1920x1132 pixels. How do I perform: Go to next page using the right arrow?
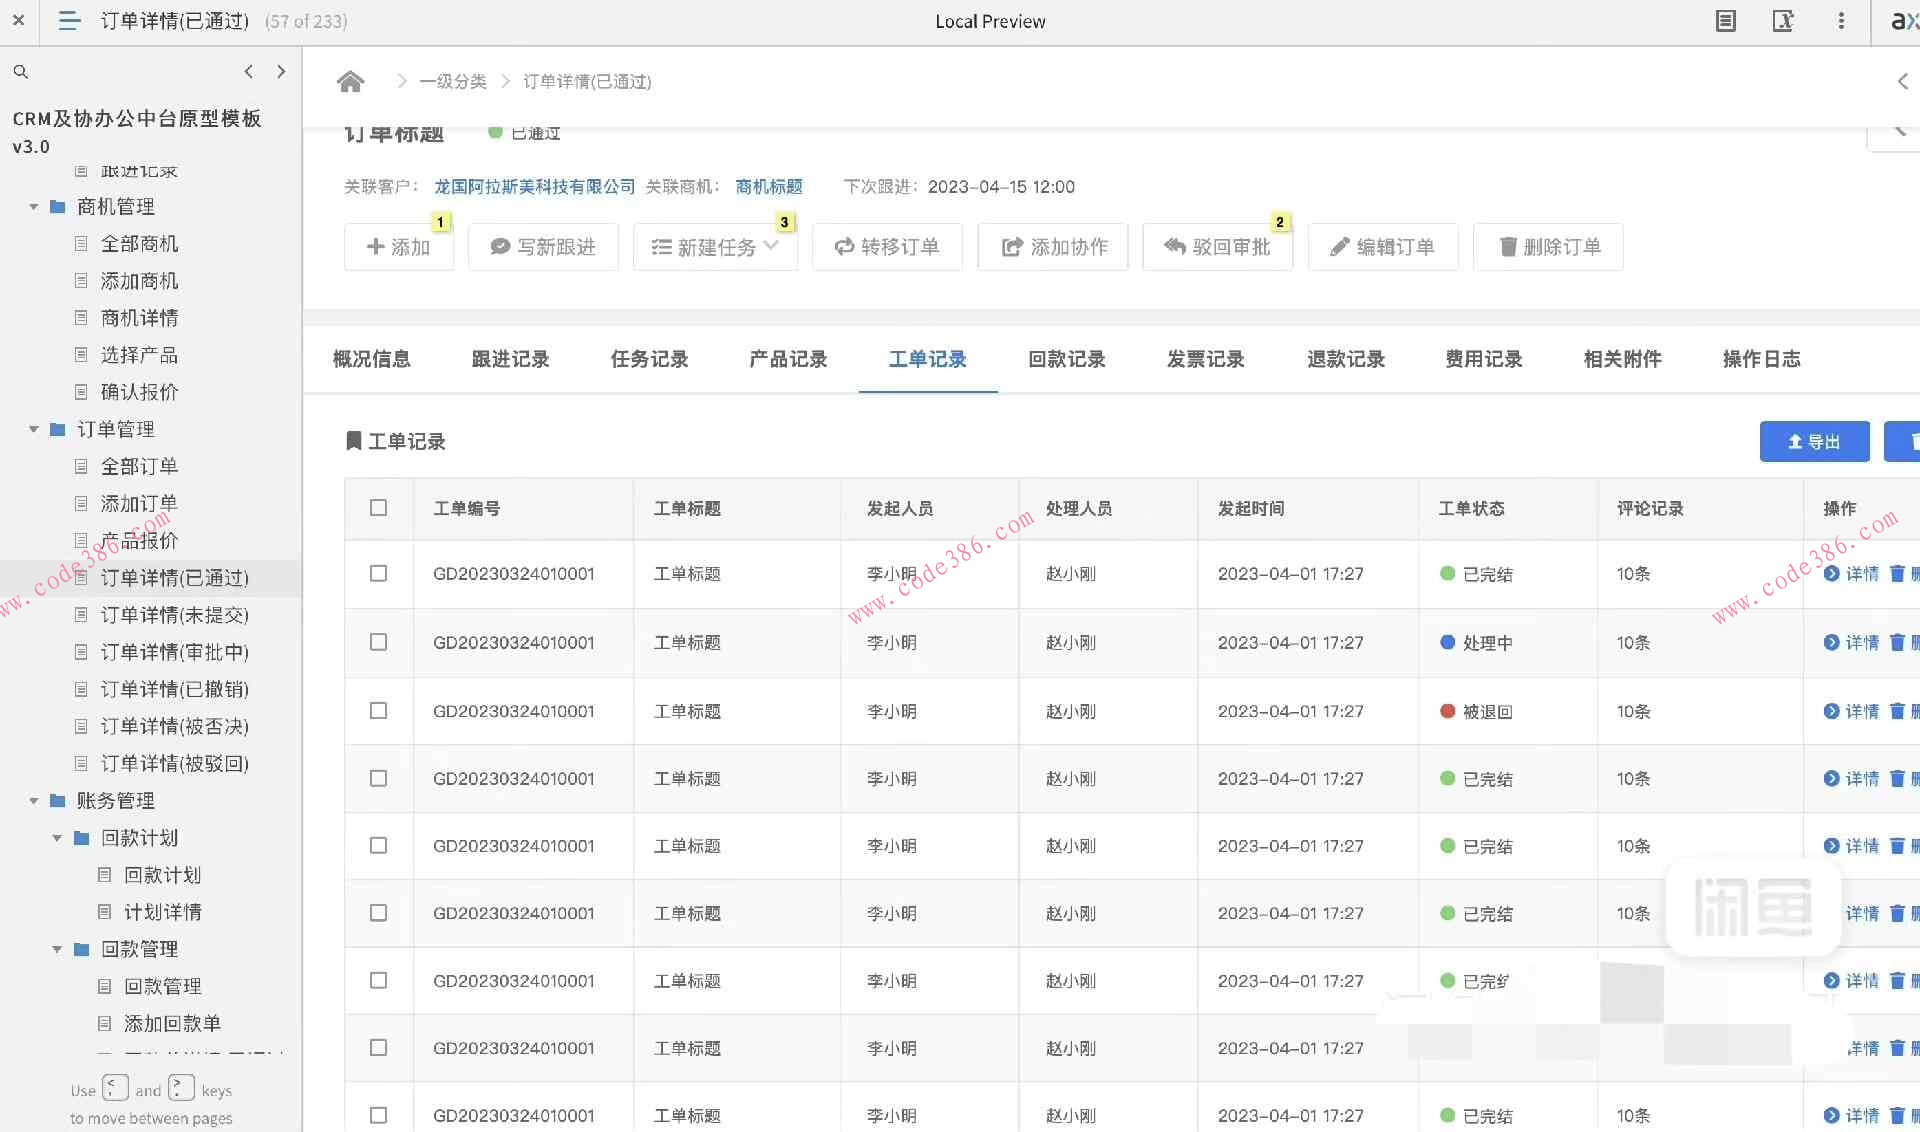click(x=281, y=71)
